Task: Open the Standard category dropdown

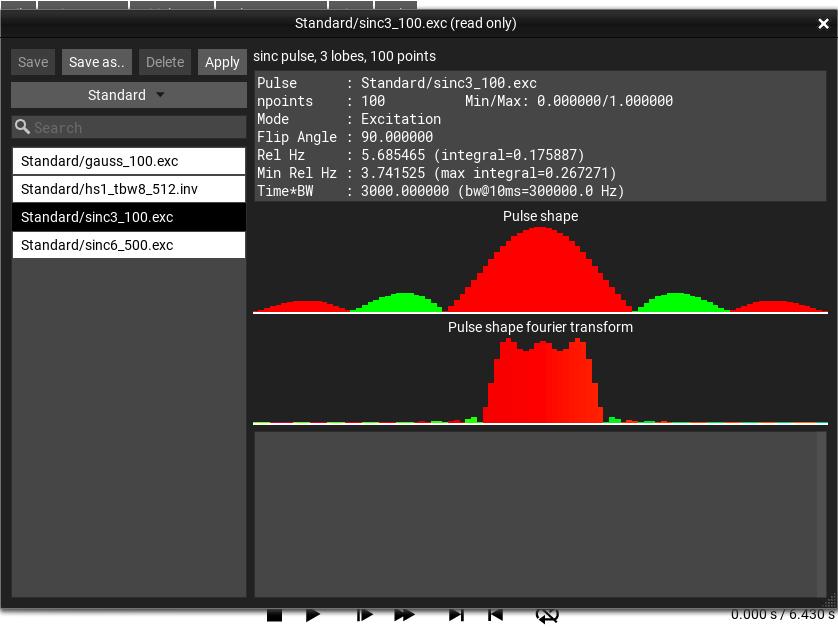Action: [x=128, y=95]
